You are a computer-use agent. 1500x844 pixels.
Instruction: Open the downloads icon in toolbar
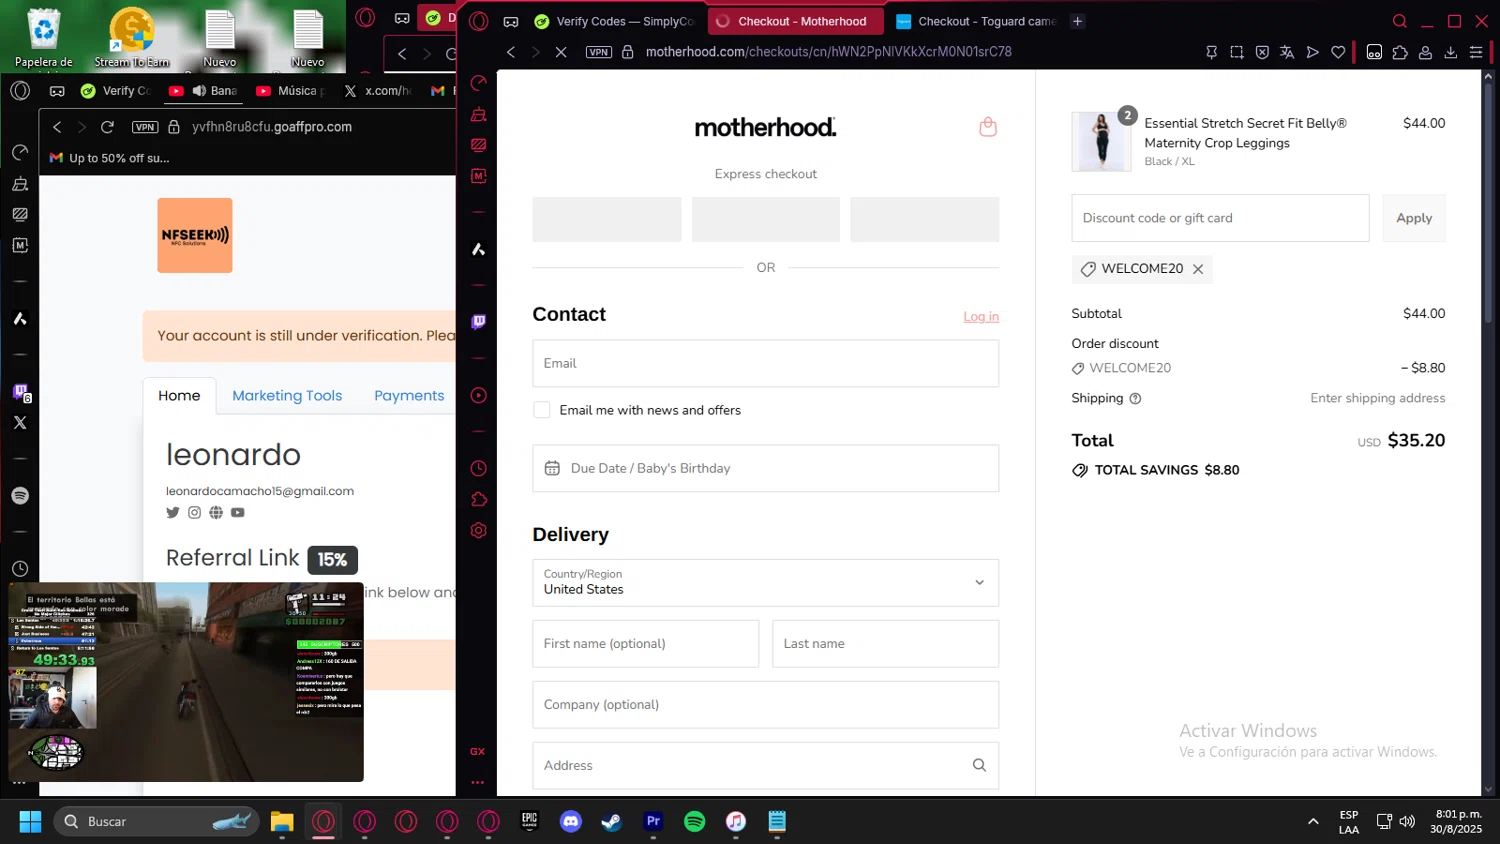pos(1451,52)
